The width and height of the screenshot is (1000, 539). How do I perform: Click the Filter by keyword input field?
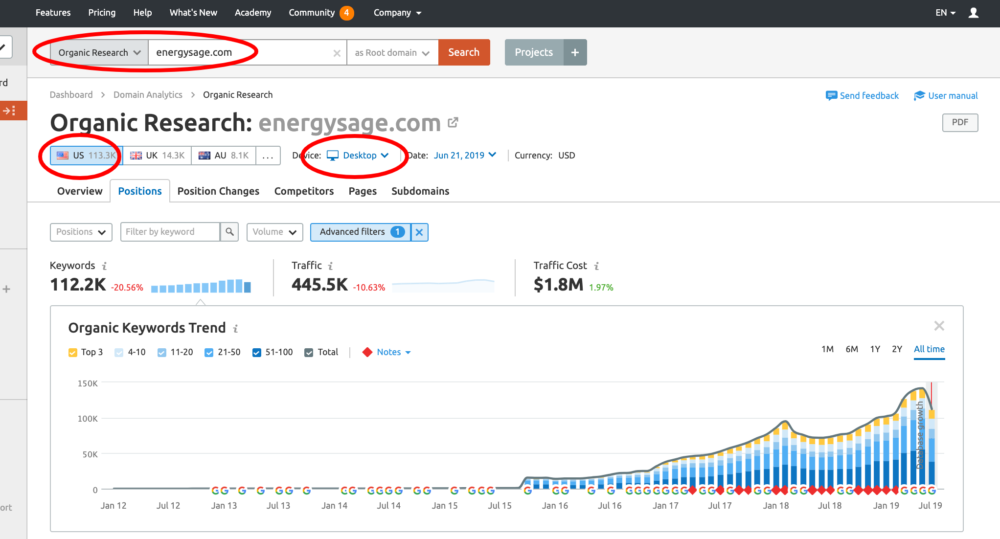170,232
